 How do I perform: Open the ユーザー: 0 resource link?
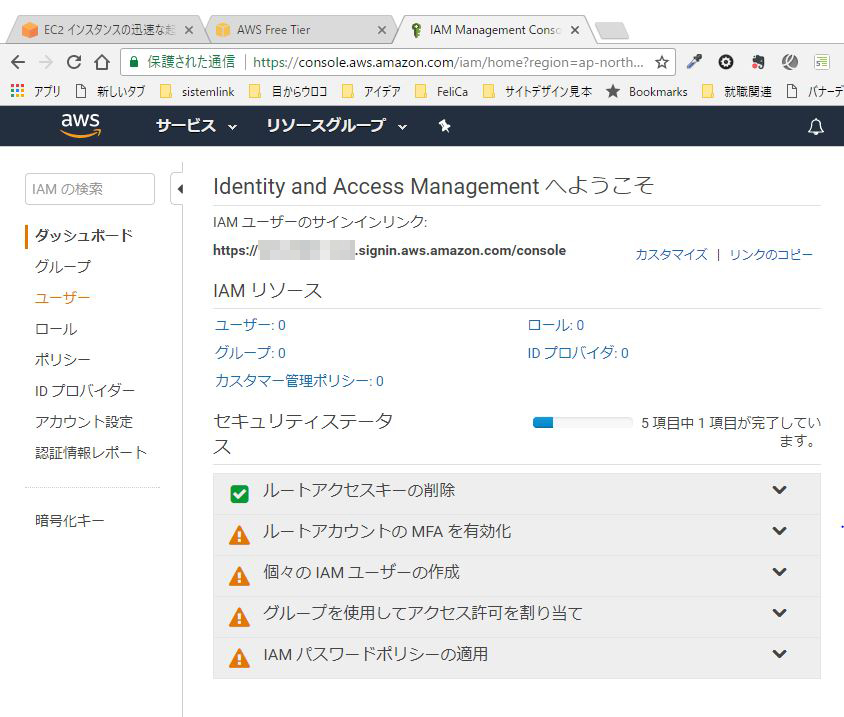(x=250, y=325)
